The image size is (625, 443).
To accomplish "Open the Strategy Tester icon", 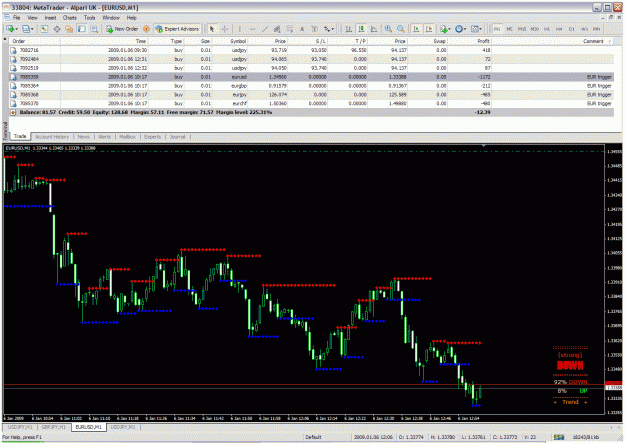I will [x=94, y=29].
